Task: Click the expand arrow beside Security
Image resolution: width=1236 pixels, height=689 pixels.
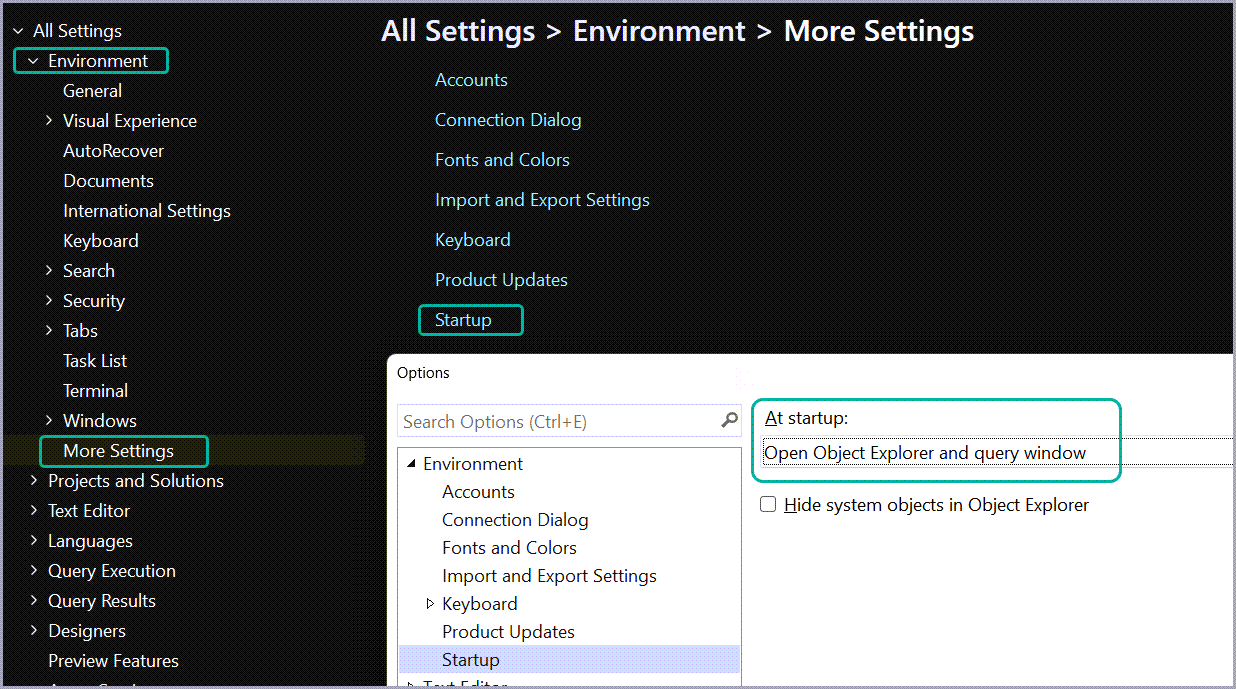Action: click(x=49, y=300)
